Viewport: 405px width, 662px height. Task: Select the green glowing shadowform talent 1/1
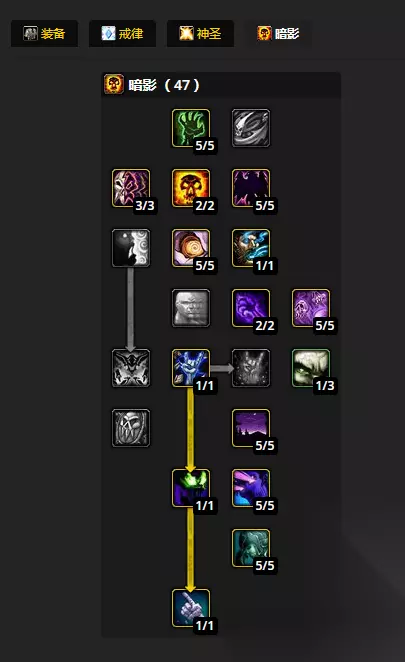(191, 488)
